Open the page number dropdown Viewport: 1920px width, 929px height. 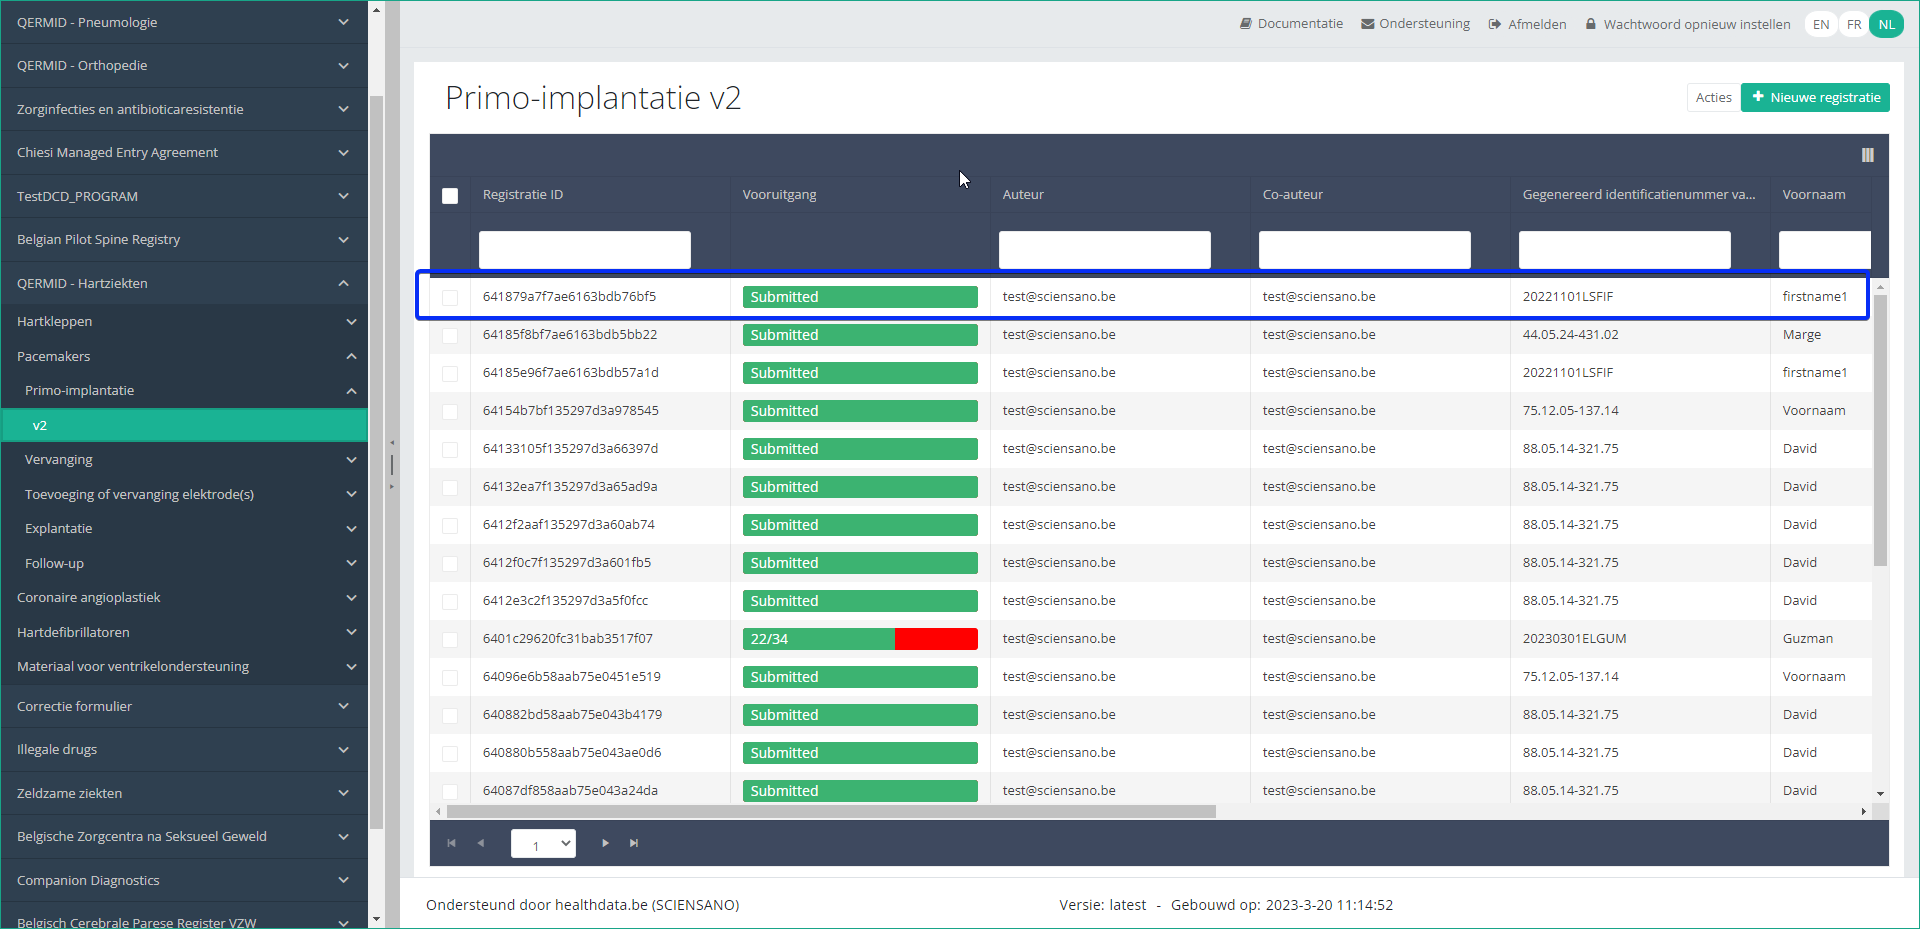pyautogui.click(x=543, y=844)
